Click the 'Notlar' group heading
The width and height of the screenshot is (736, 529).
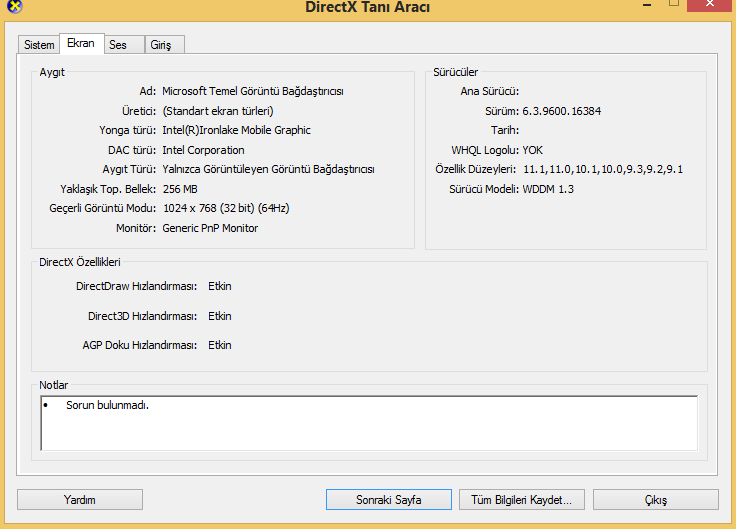click(54, 385)
